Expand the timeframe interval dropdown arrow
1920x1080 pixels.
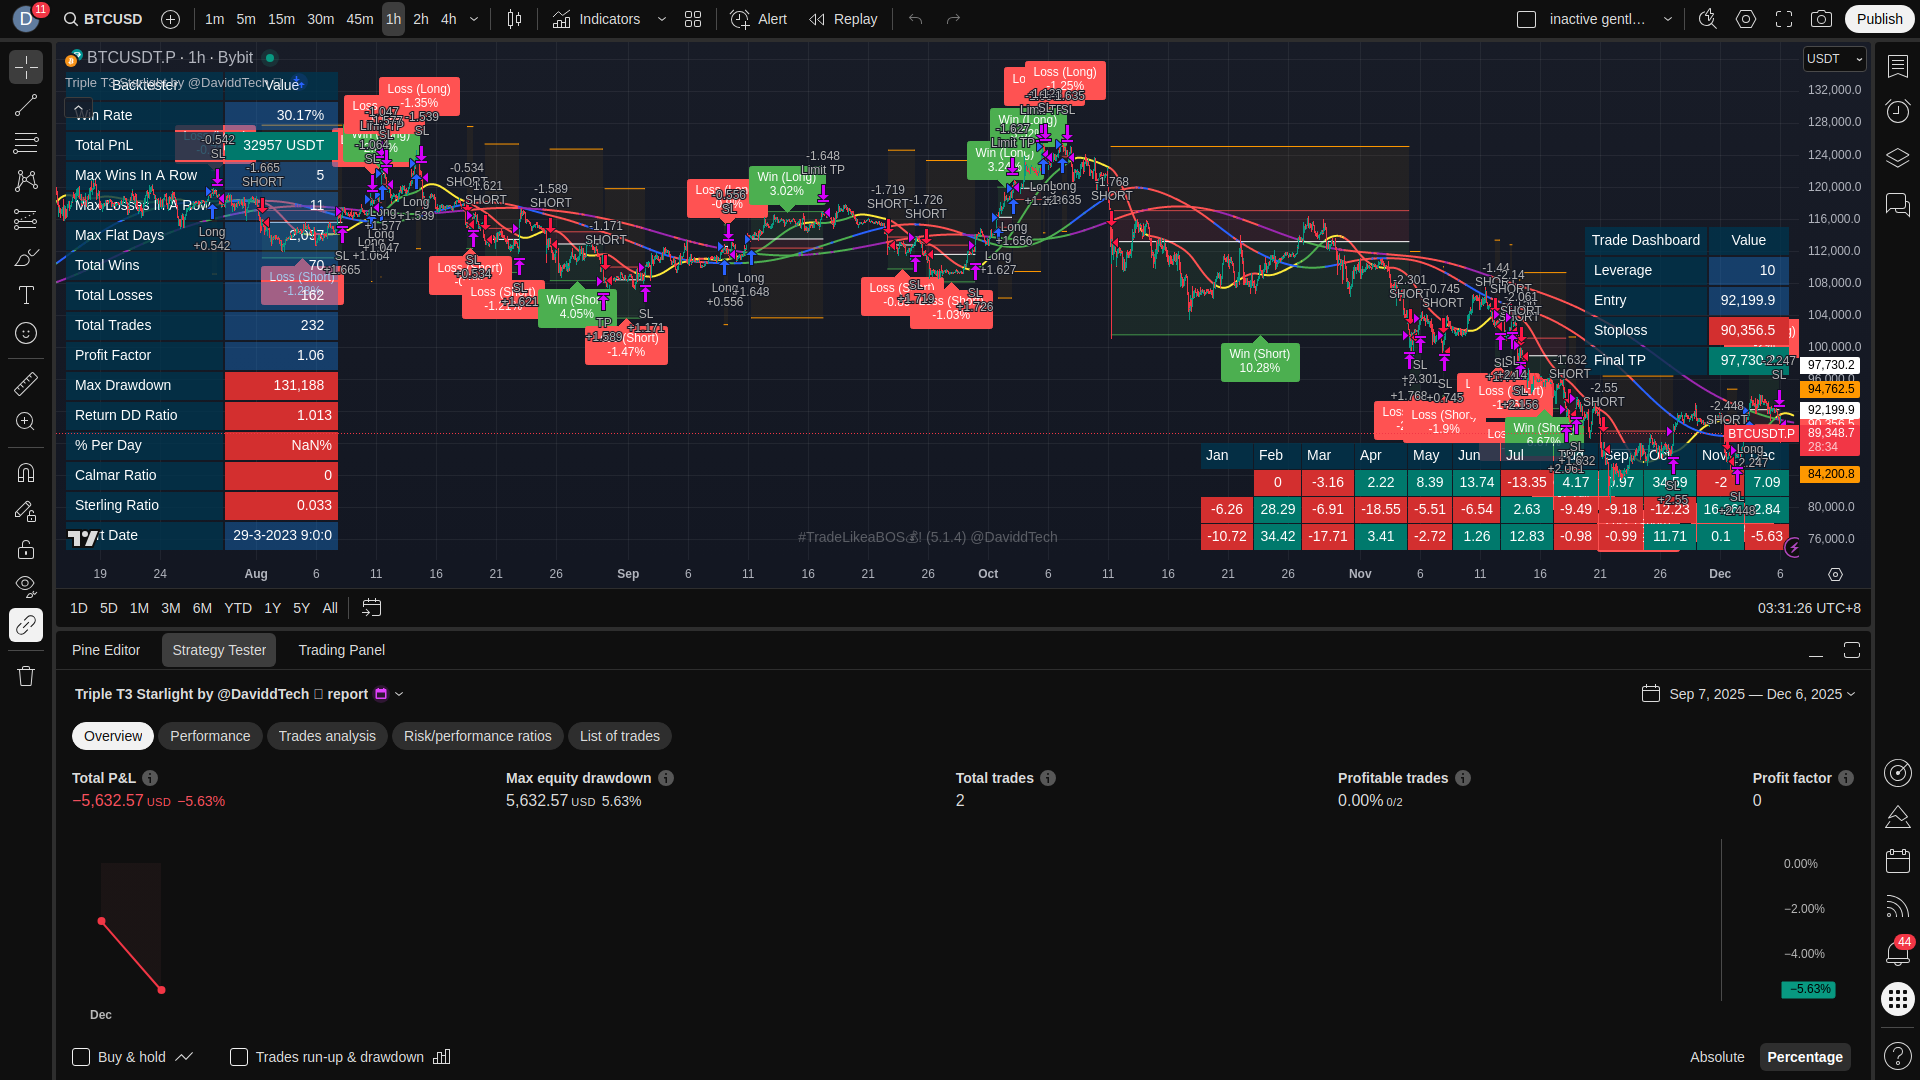474,19
